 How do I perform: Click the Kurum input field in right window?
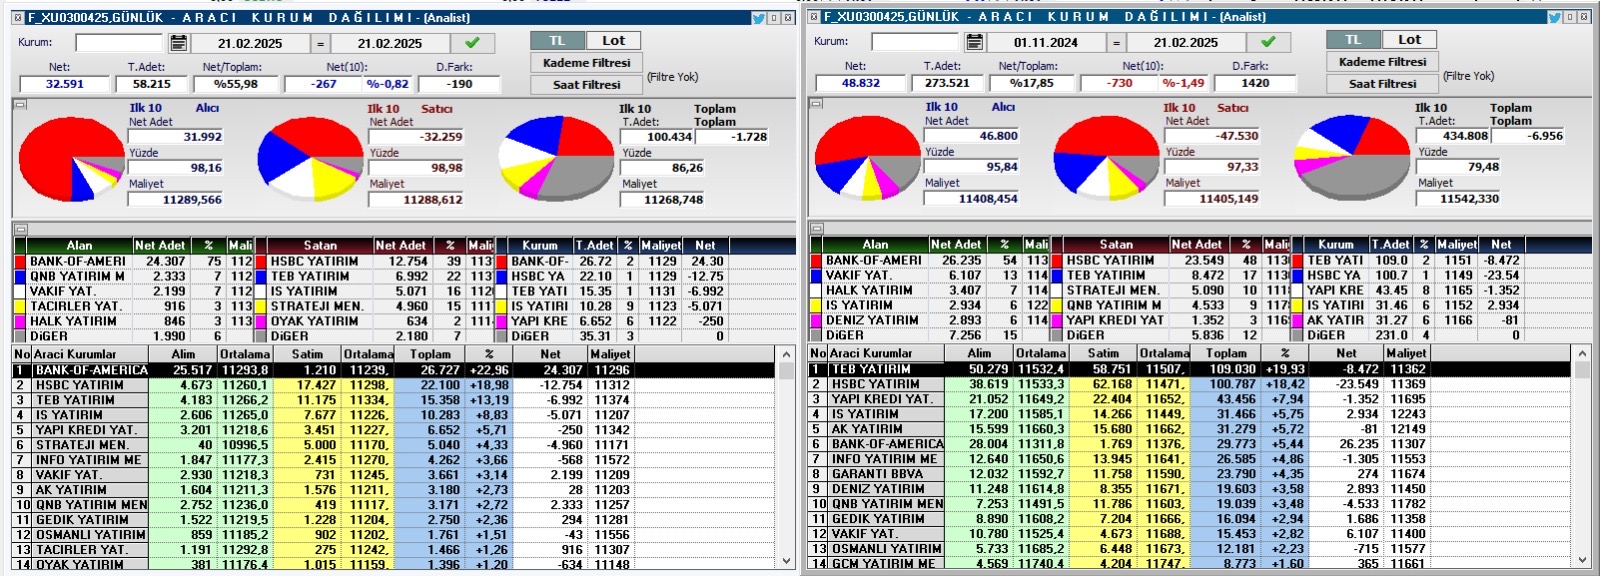point(915,42)
